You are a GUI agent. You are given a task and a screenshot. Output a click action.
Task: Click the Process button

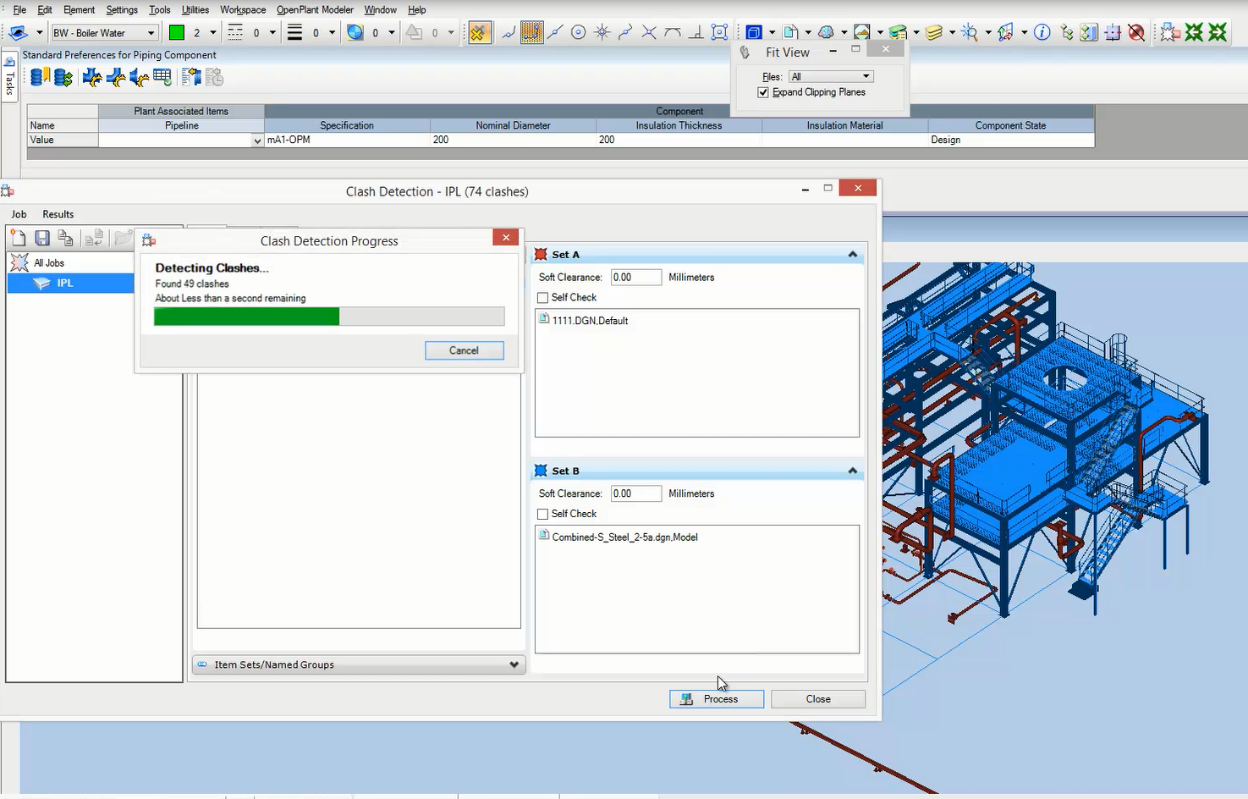pos(717,699)
